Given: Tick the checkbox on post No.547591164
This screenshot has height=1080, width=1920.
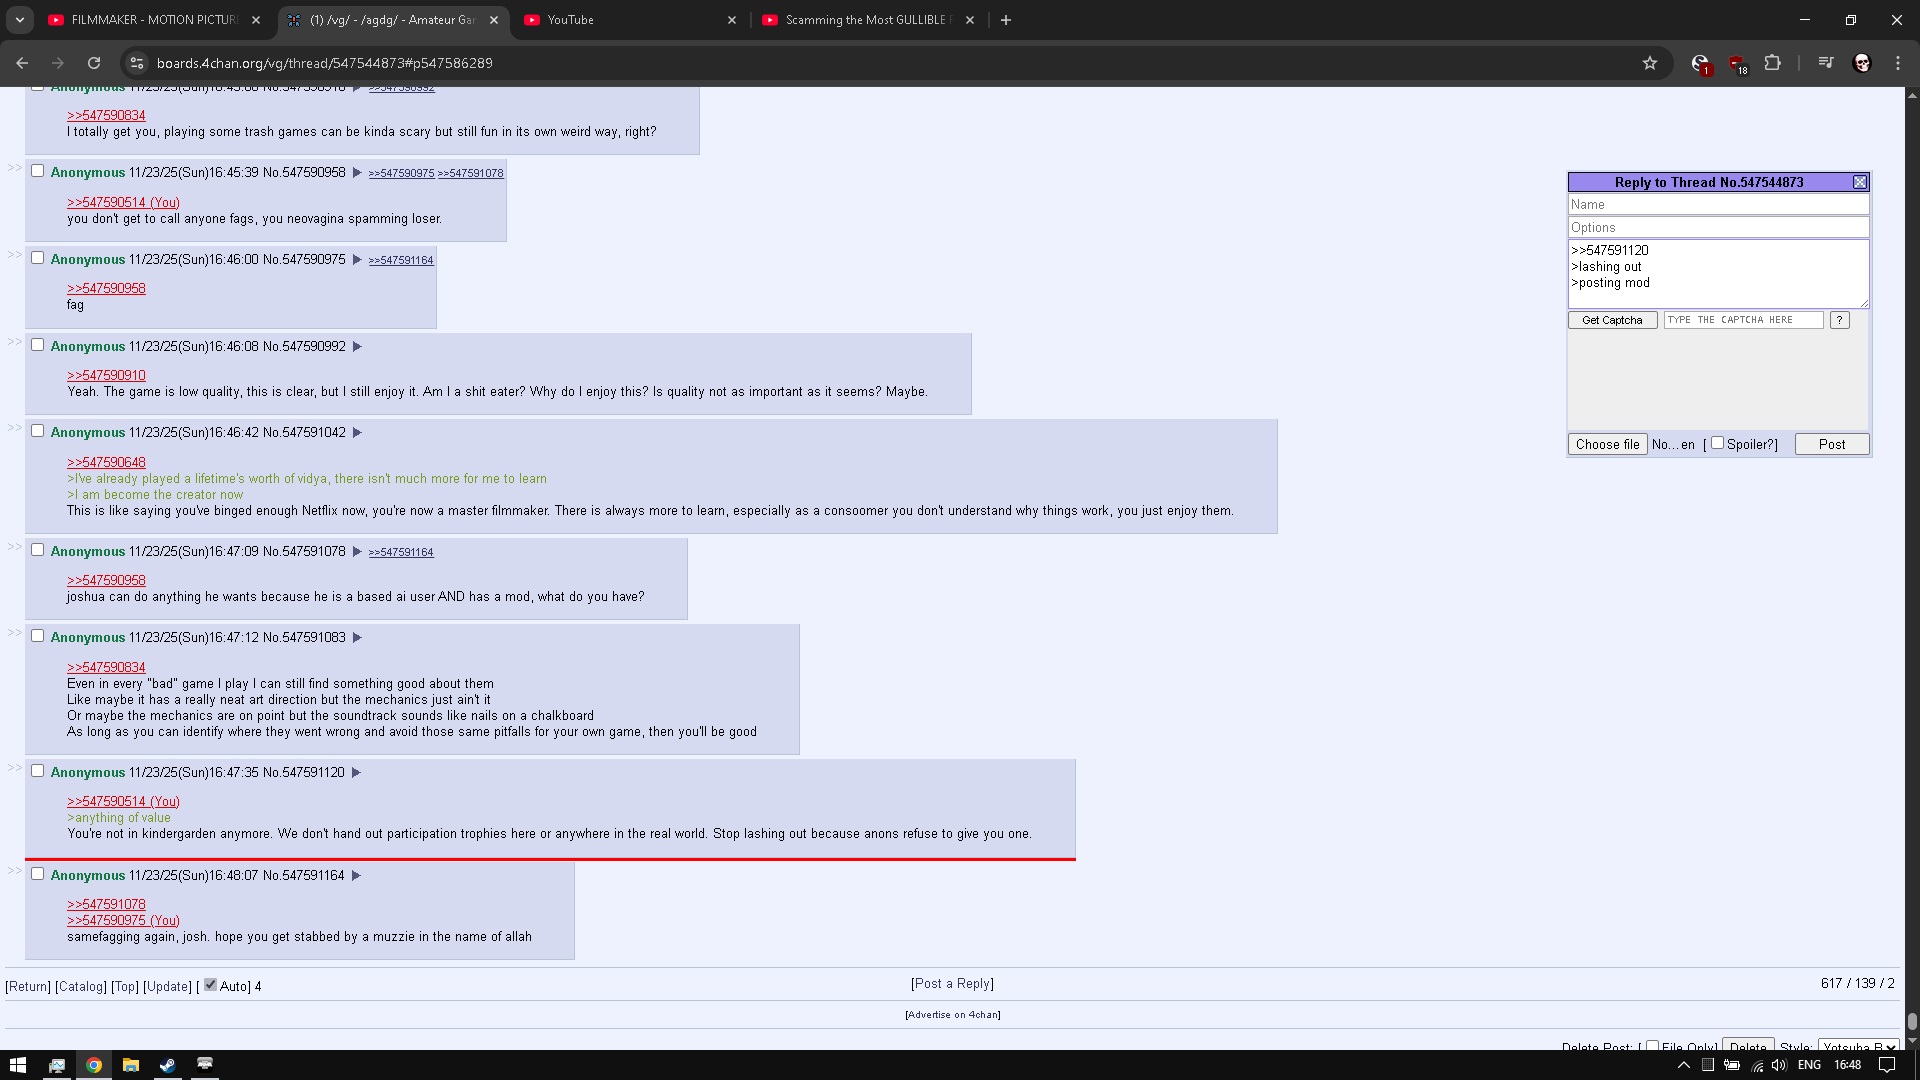Looking at the screenshot, I should point(38,874).
